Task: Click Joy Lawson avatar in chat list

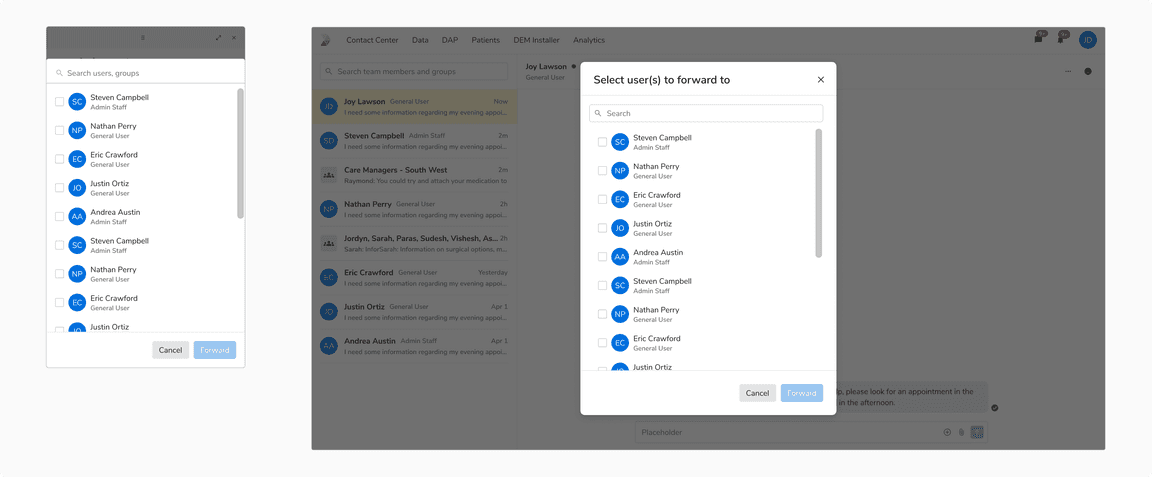Action: tap(329, 107)
